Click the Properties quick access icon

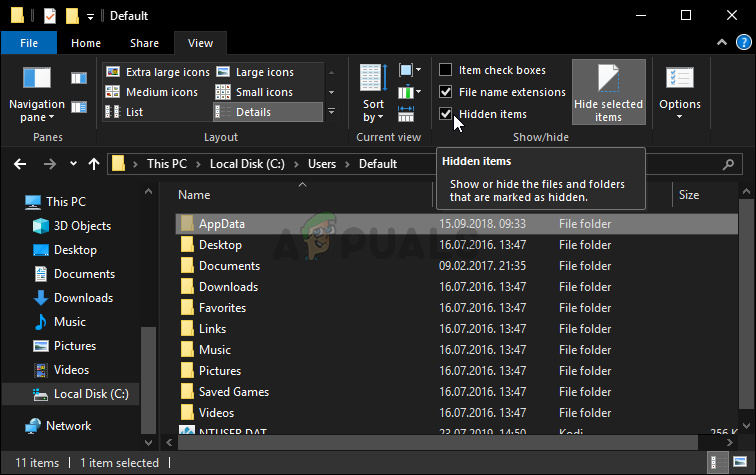tap(50, 16)
